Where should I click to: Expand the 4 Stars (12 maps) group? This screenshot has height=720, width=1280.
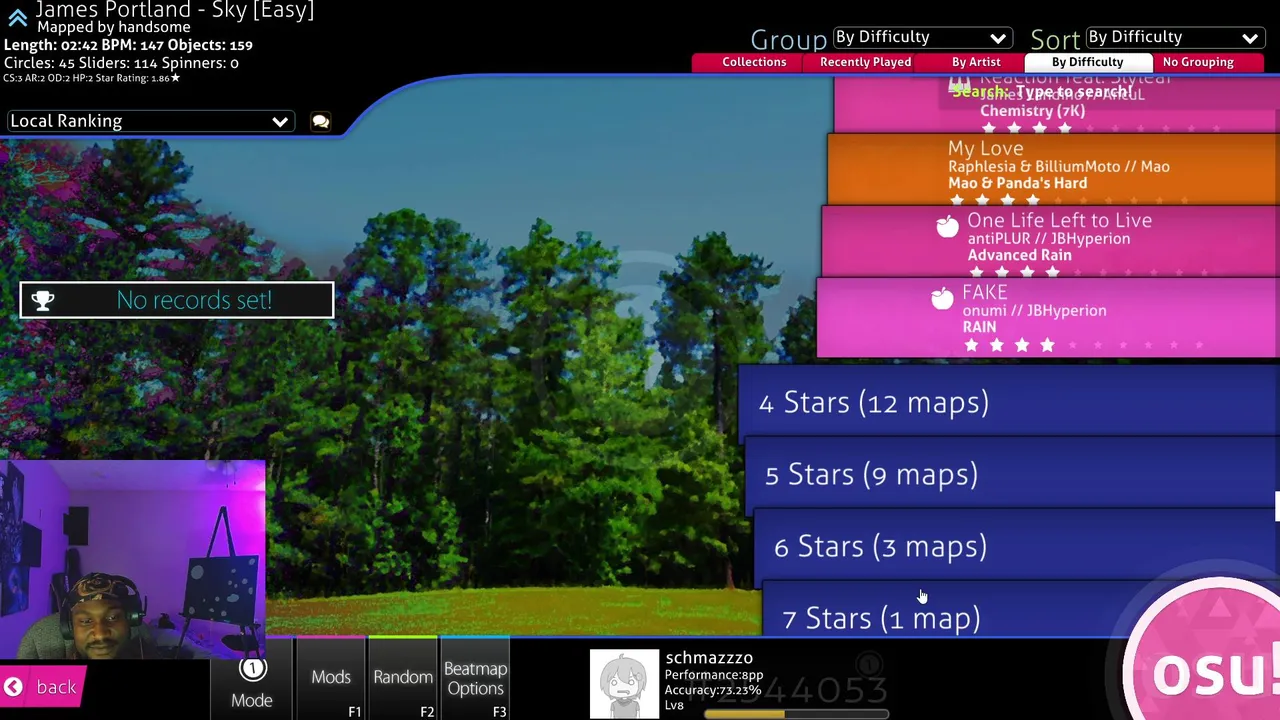(x=1009, y=402)
